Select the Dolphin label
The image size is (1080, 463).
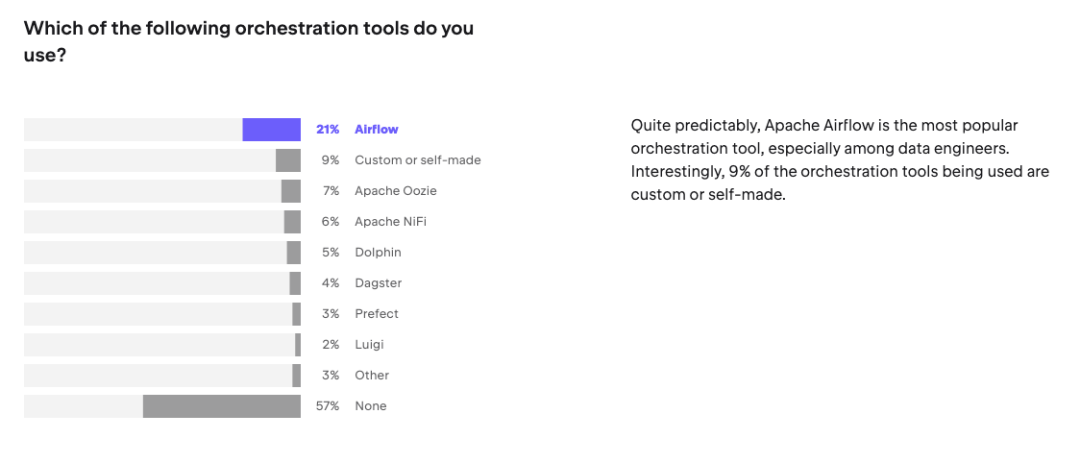point(377,252)
